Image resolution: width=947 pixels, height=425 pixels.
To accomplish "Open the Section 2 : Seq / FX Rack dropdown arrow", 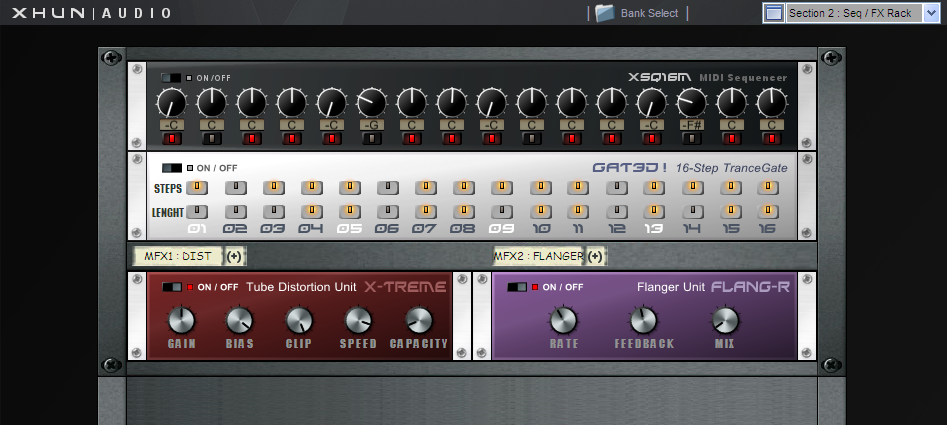I will [x=931, y=13].
